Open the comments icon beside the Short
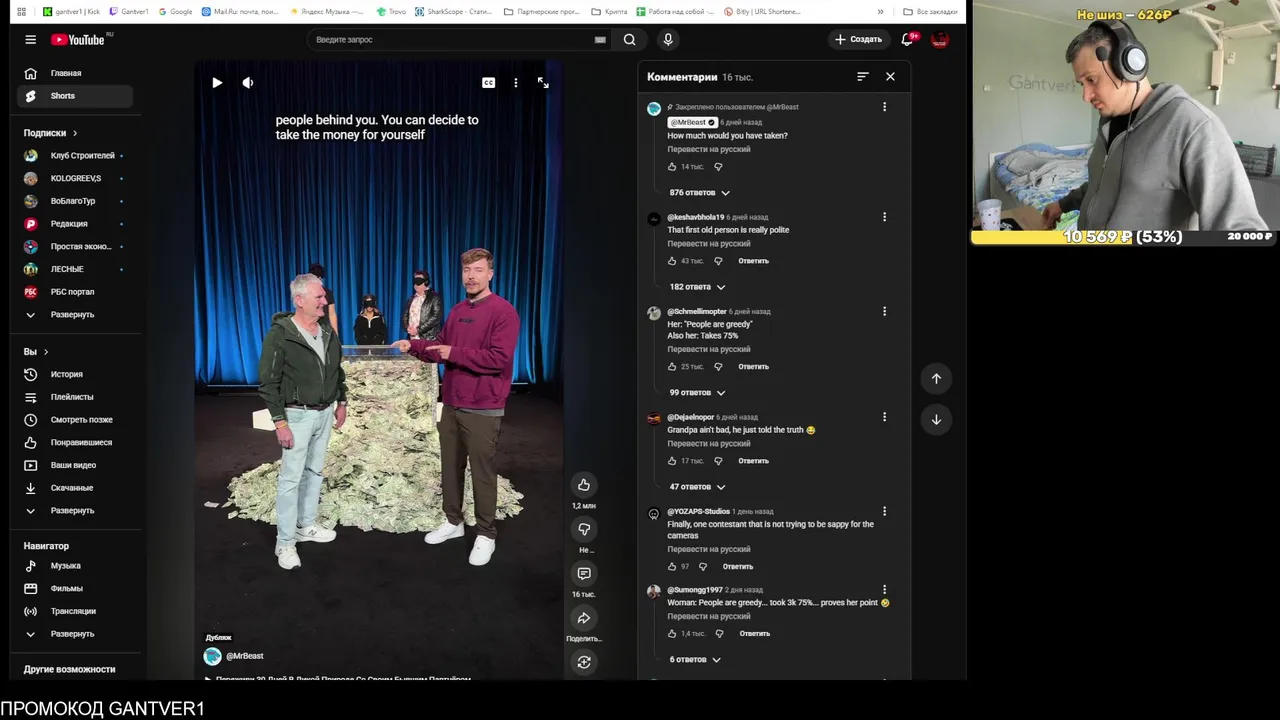 click(x=584, y=573)
